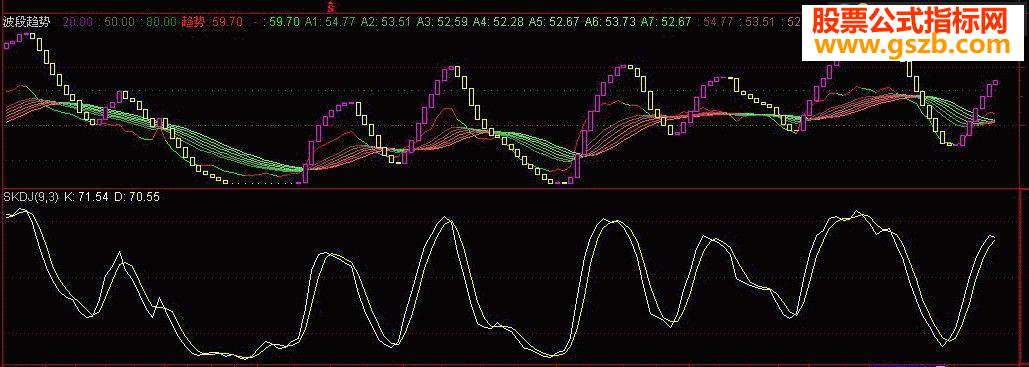Click the A2: 53.51 value
Screen dimensions: 1029x367
click(386, 22)
